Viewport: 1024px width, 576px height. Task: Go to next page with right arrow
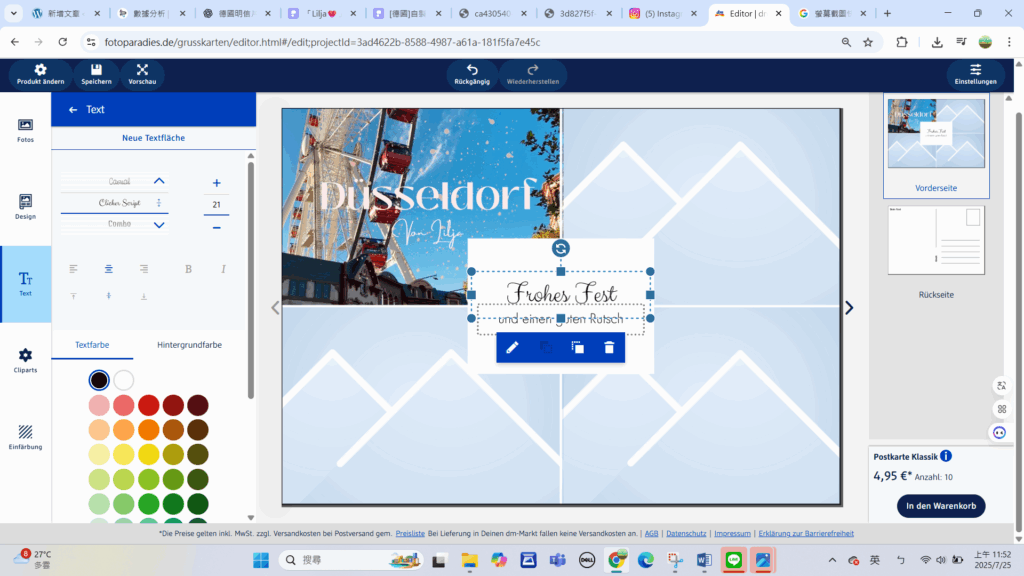click(849, 308)
